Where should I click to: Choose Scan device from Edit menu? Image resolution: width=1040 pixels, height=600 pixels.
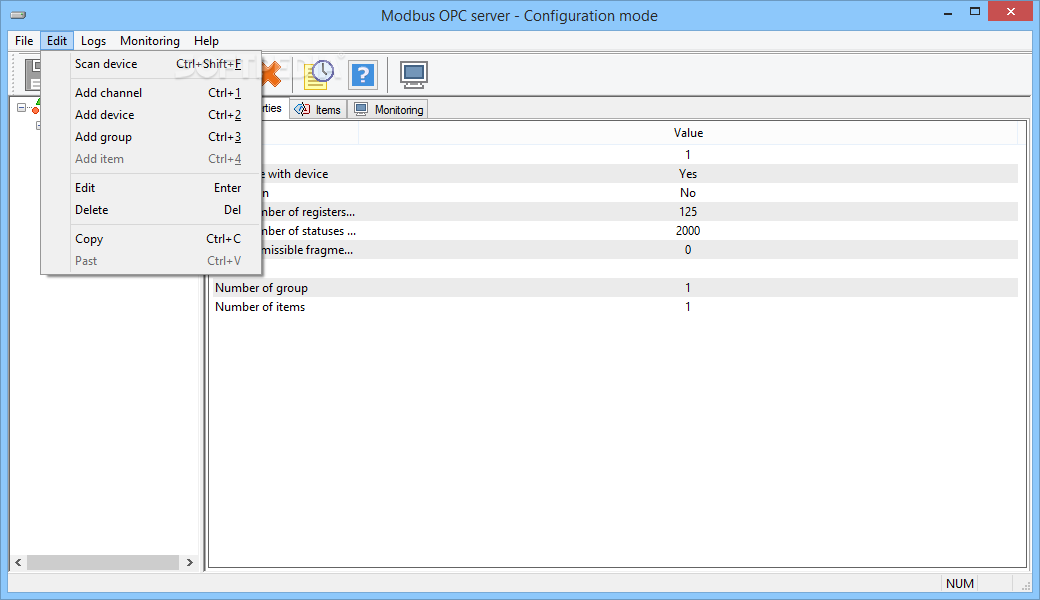(151, 64)
